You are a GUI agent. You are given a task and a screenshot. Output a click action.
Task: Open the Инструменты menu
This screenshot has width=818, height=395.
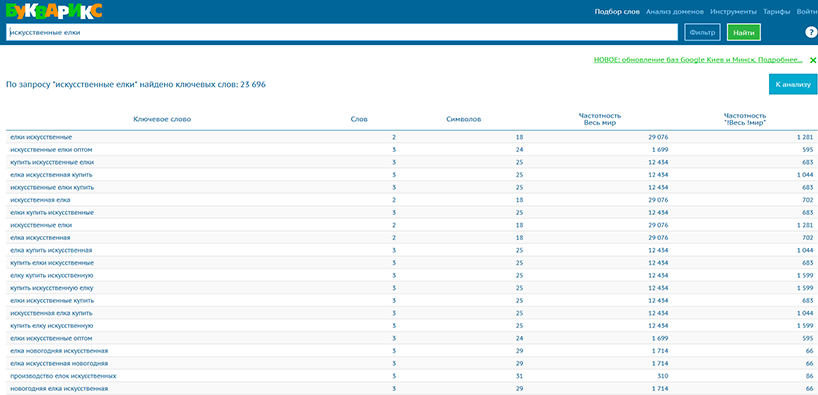[733, 11]
